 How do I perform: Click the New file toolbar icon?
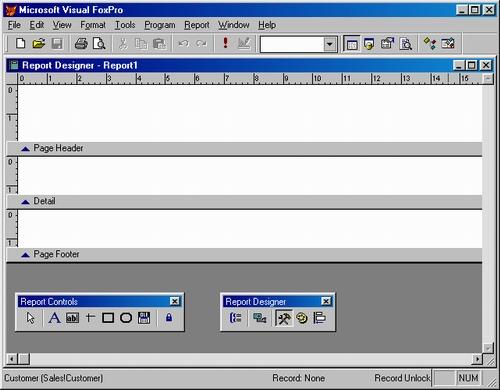(x=21, y=44)
